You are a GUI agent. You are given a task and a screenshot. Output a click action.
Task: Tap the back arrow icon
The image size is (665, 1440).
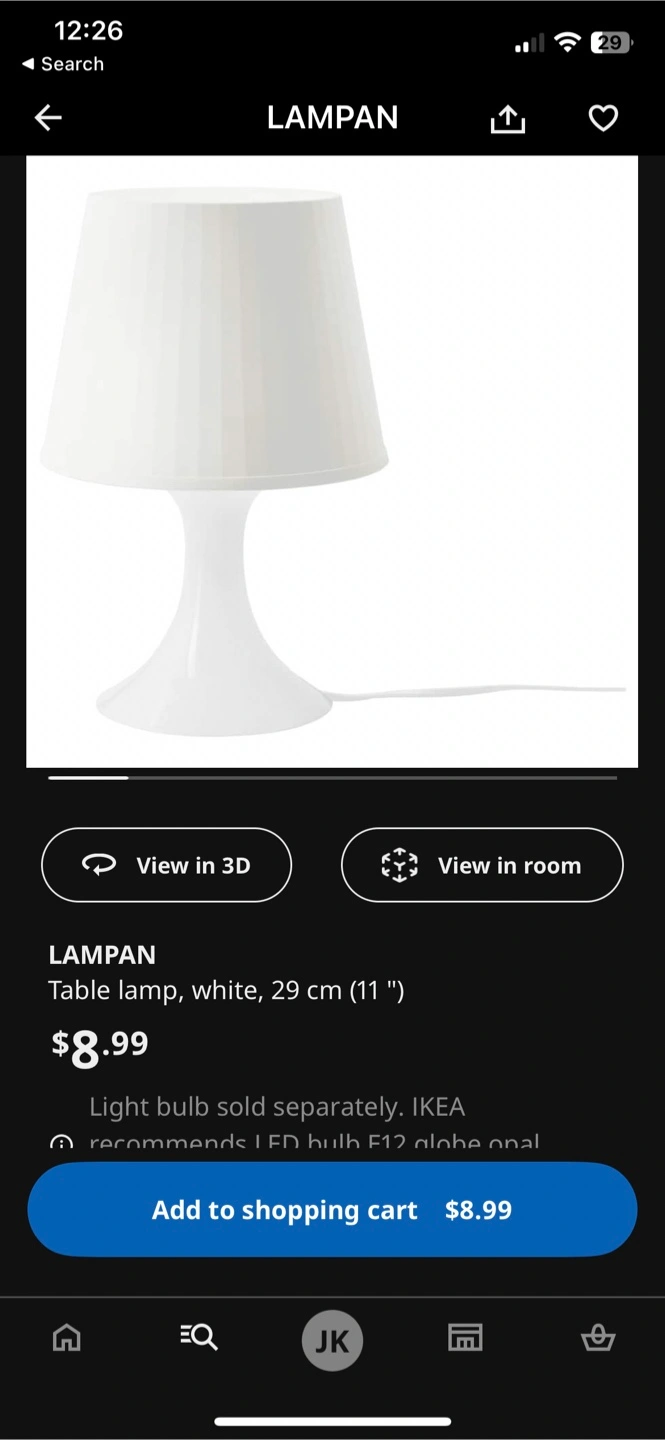(x=48, y=119)
